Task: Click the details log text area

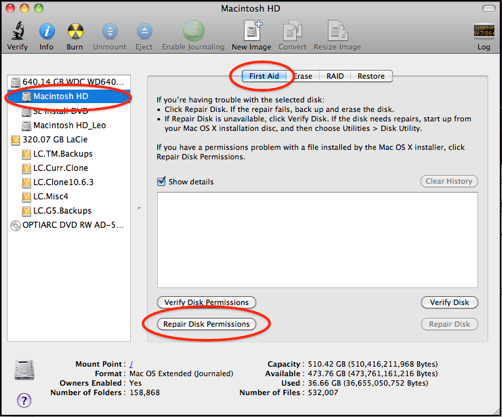Action: [x=317, y=240]
